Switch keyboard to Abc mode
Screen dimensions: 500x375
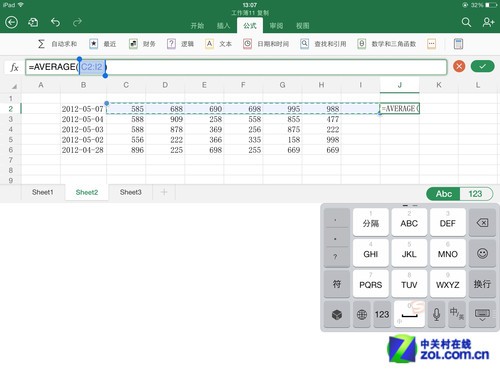click(x=444, y=194)
